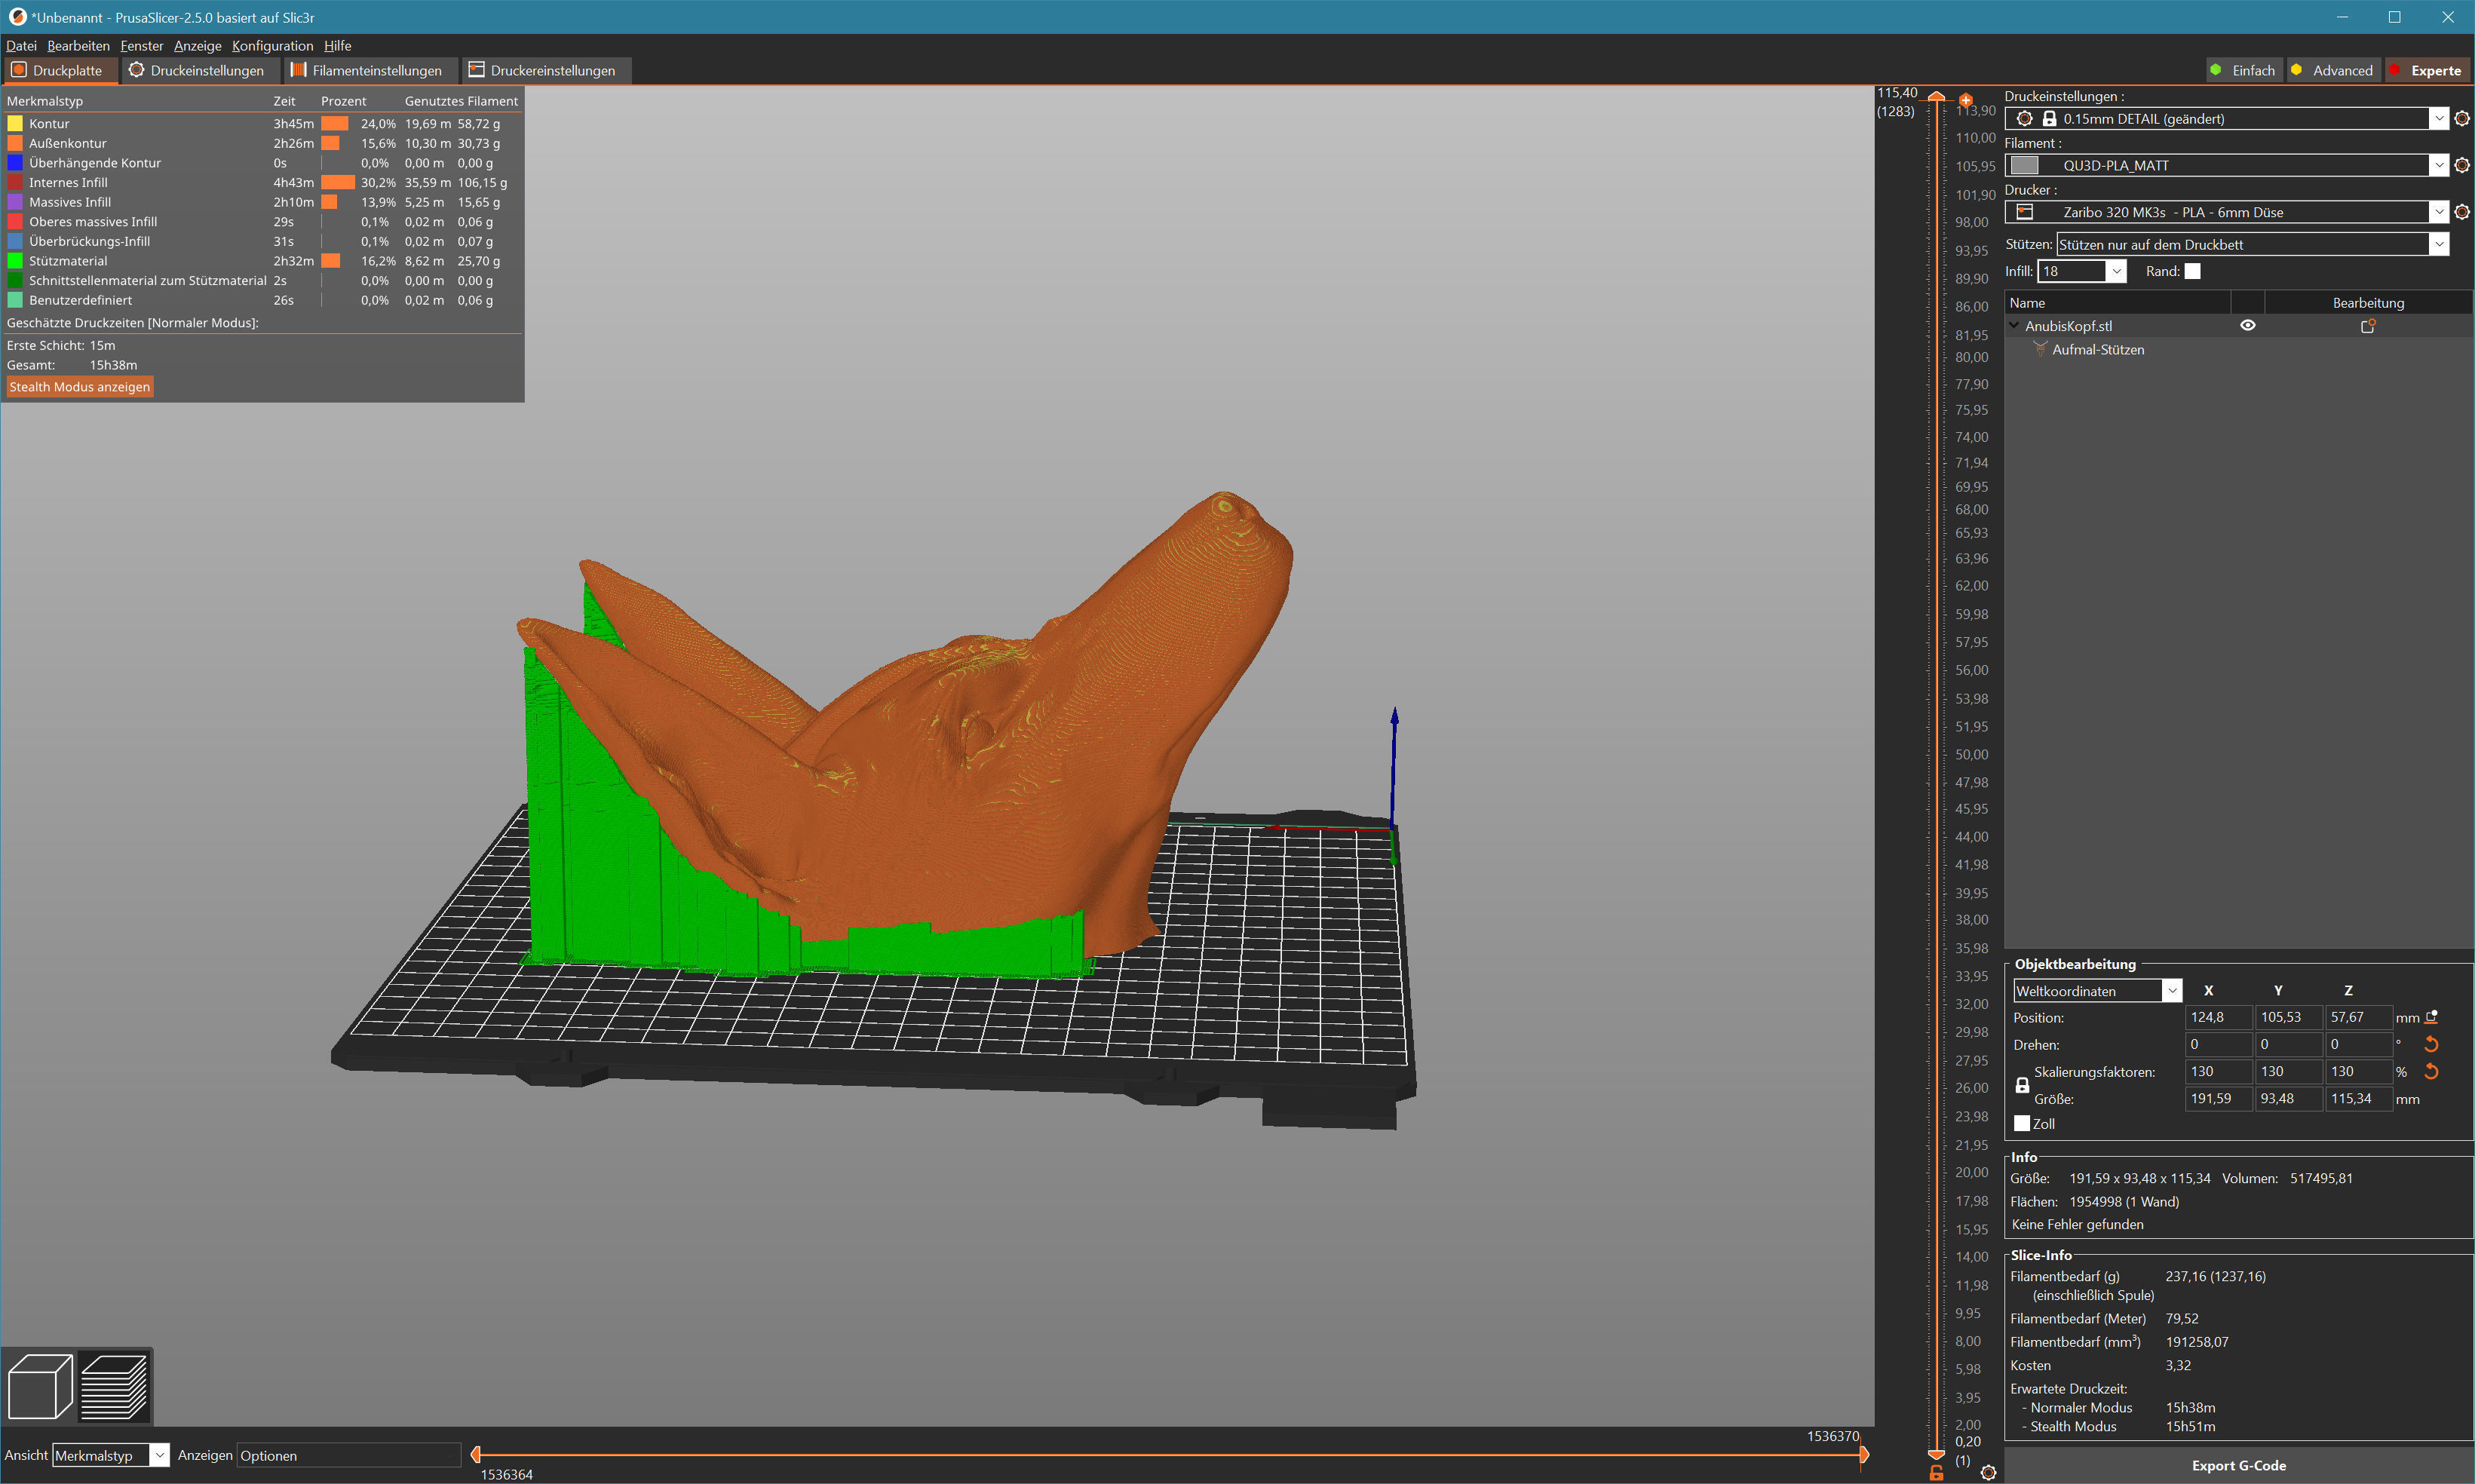The height and width of the screenshot is (1484, 2475).
Task: Open the Stützen supports dropdown
Action: click(x=2438, y=244)
